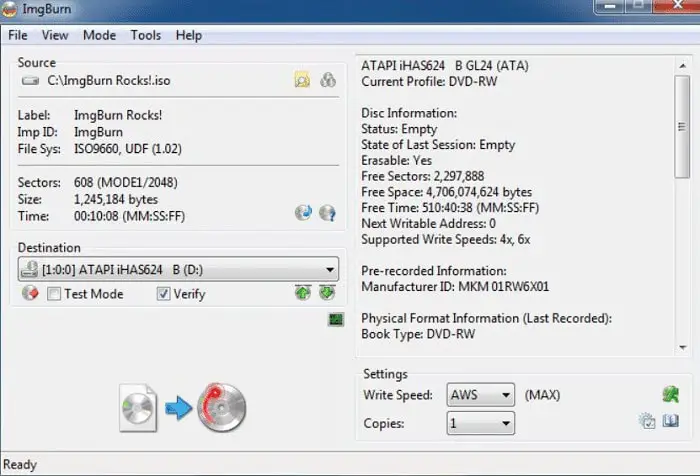Screen dimensions: 700x476
Task: Open the Mode menu
Action: pyautogui.click(x=100, y=35)
